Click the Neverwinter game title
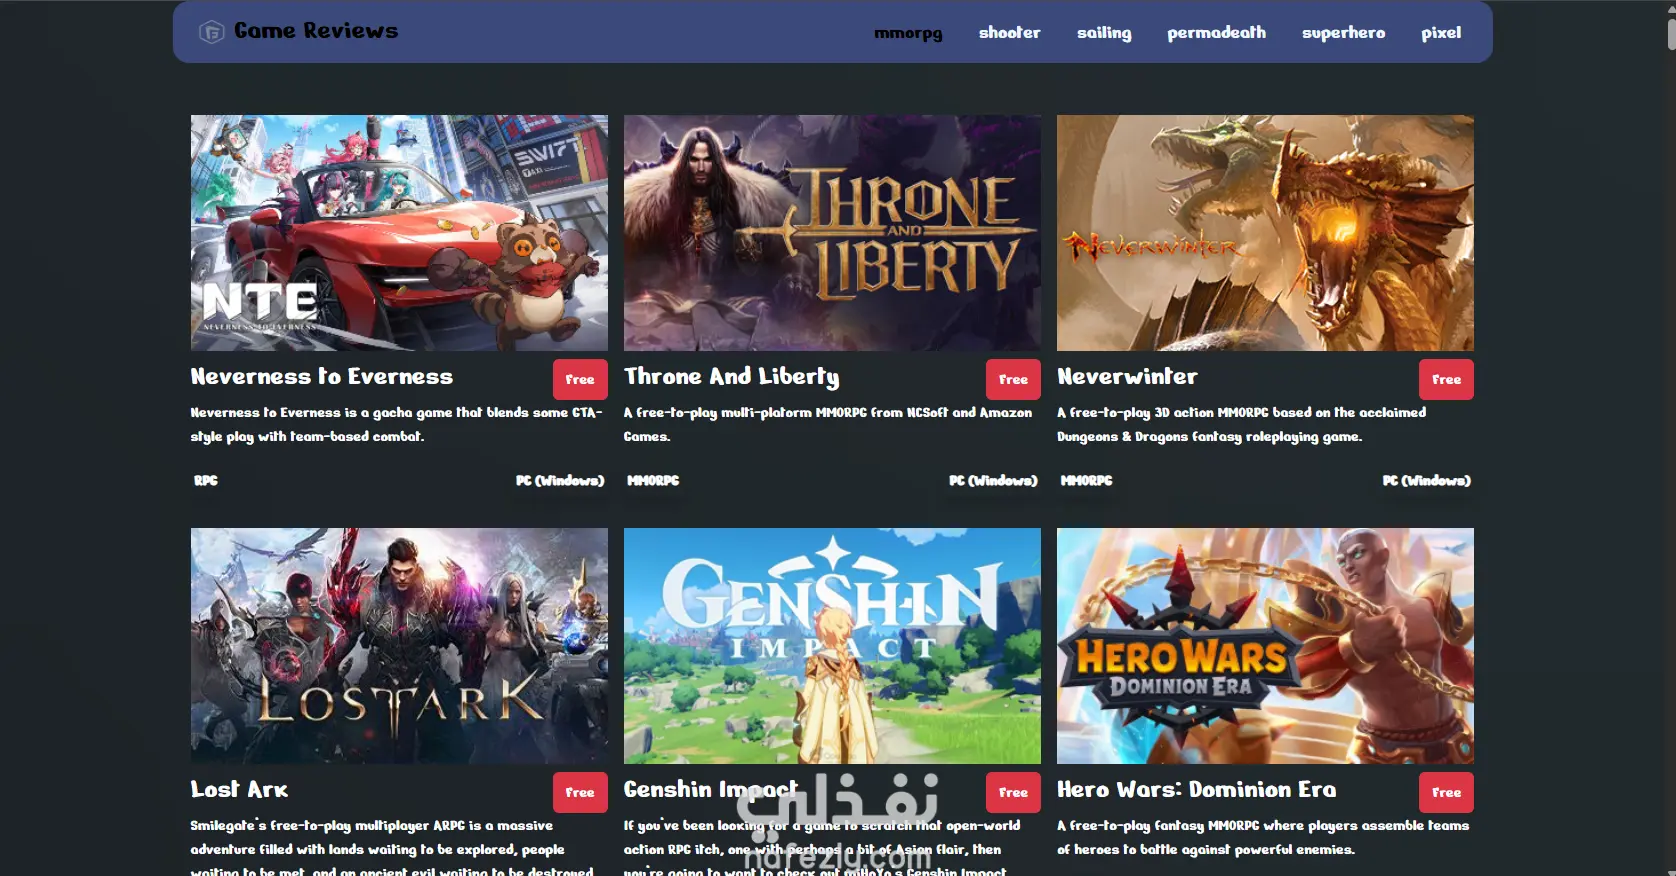 click(1128, 377)
